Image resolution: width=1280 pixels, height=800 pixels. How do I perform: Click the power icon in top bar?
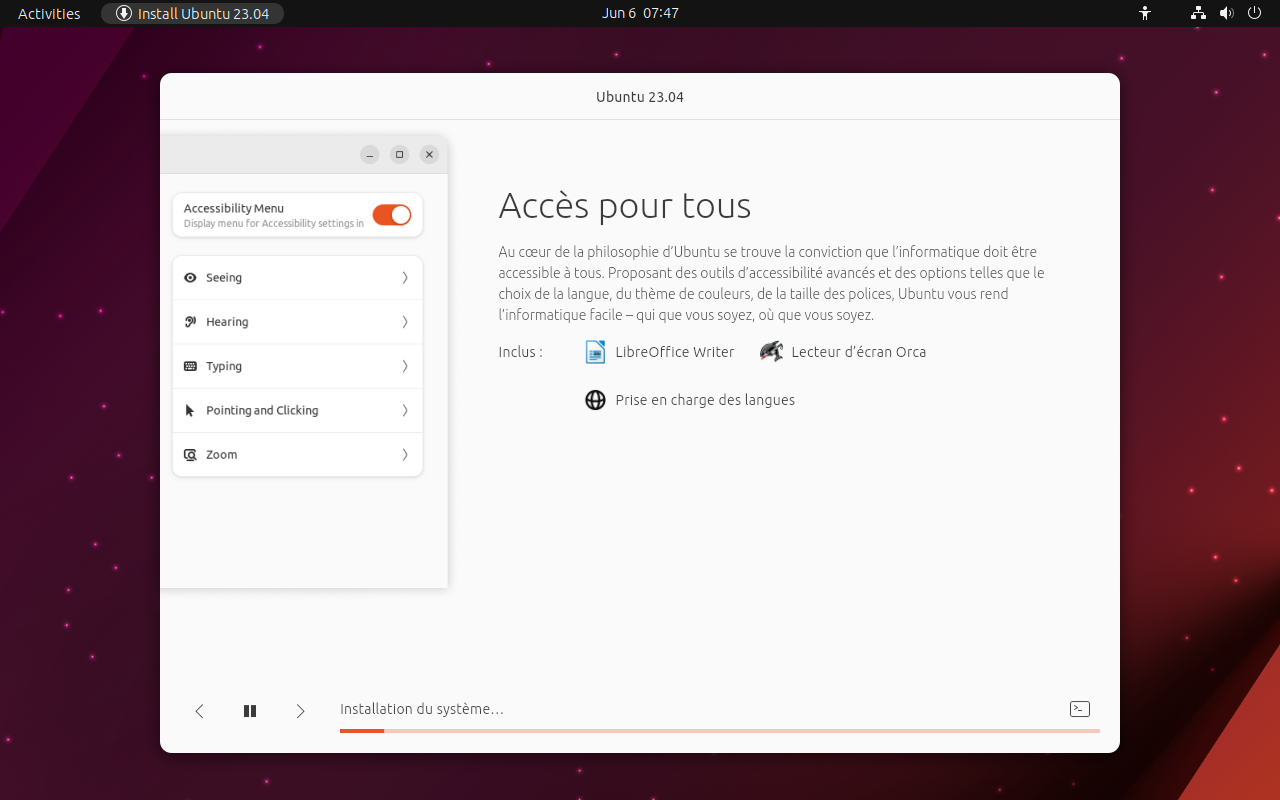point(1256,13)
